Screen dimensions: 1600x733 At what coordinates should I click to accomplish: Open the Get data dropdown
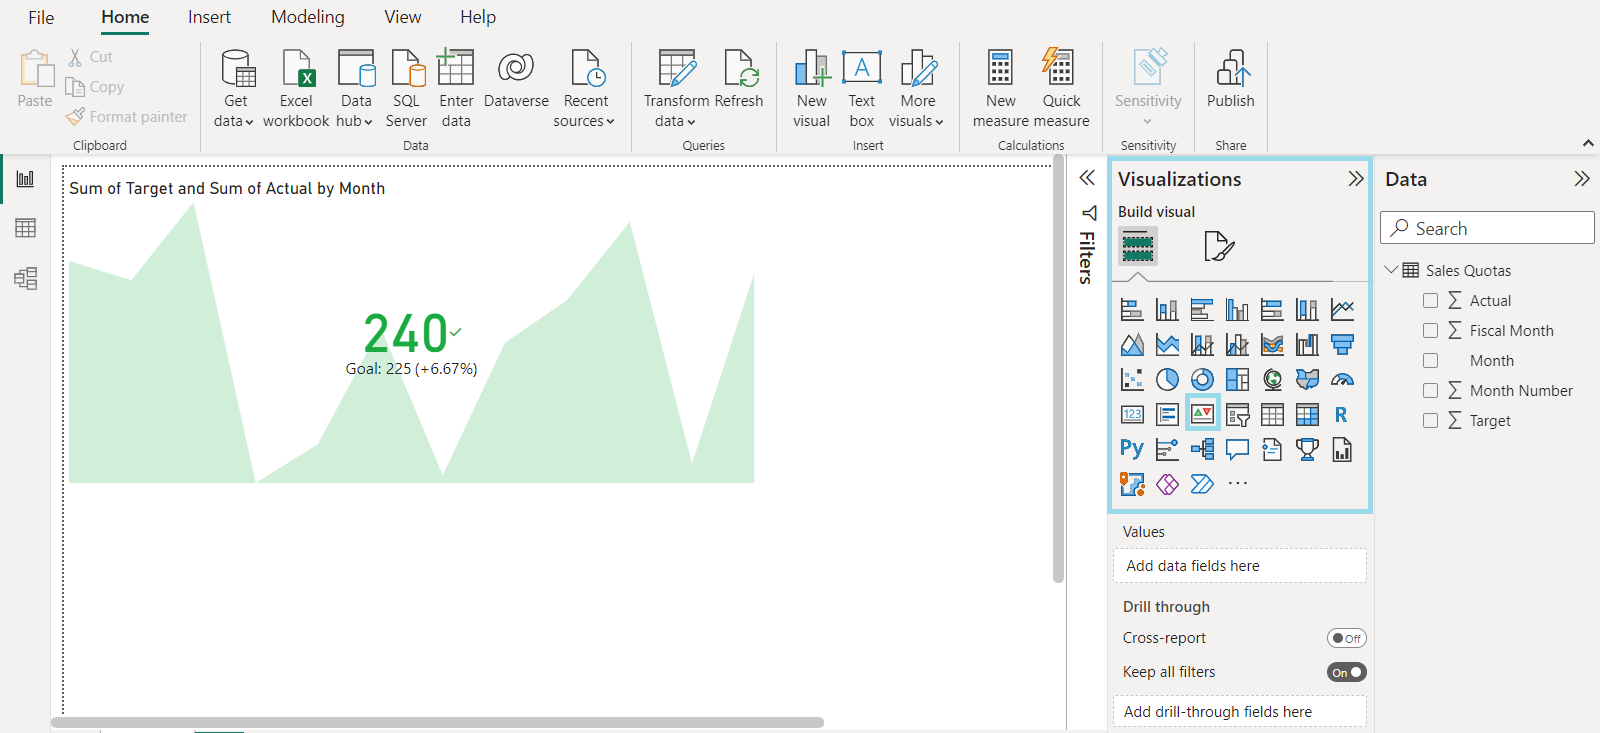tap(235, 89)
